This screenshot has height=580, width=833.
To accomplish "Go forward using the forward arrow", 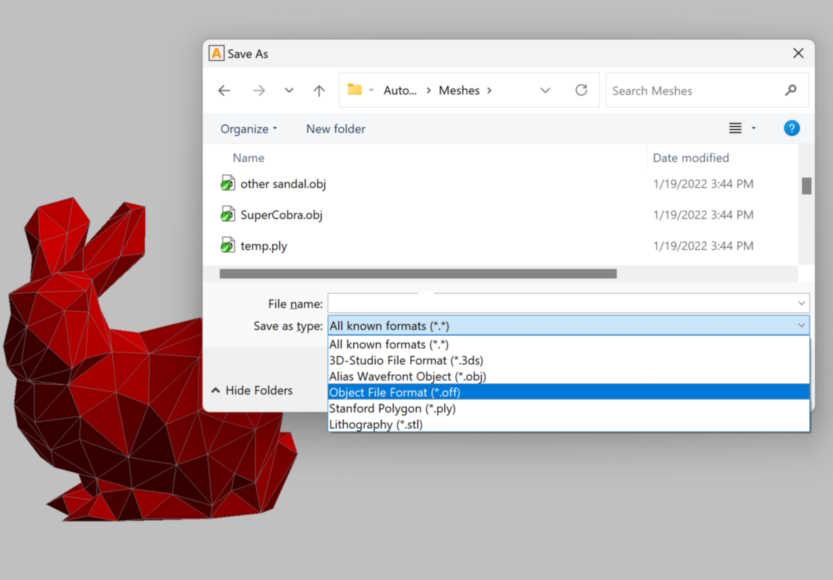I will click(x=259, y=91).
